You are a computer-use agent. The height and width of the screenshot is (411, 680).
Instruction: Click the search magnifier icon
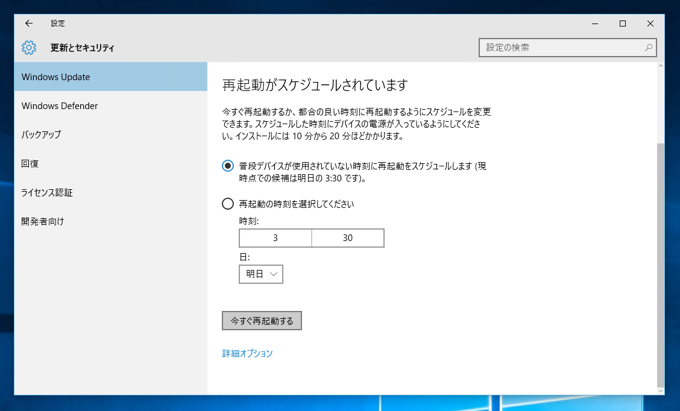pos(648,48)
